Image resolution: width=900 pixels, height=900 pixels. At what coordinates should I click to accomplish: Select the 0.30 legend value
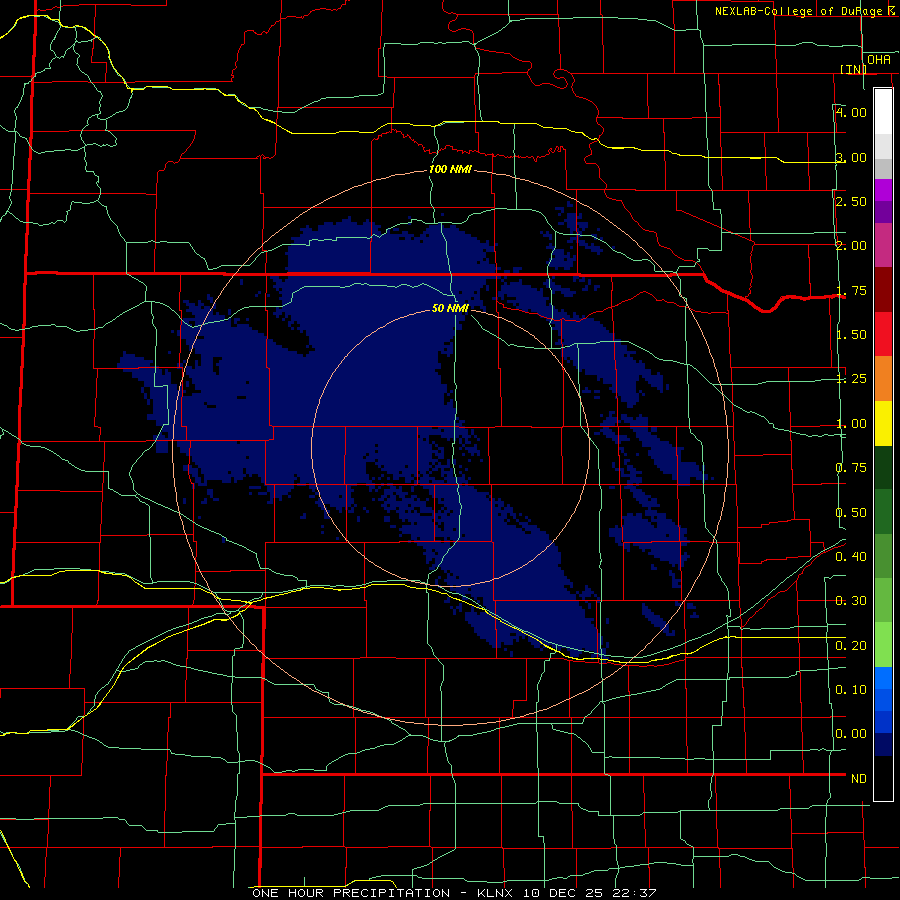coord(851,601)
